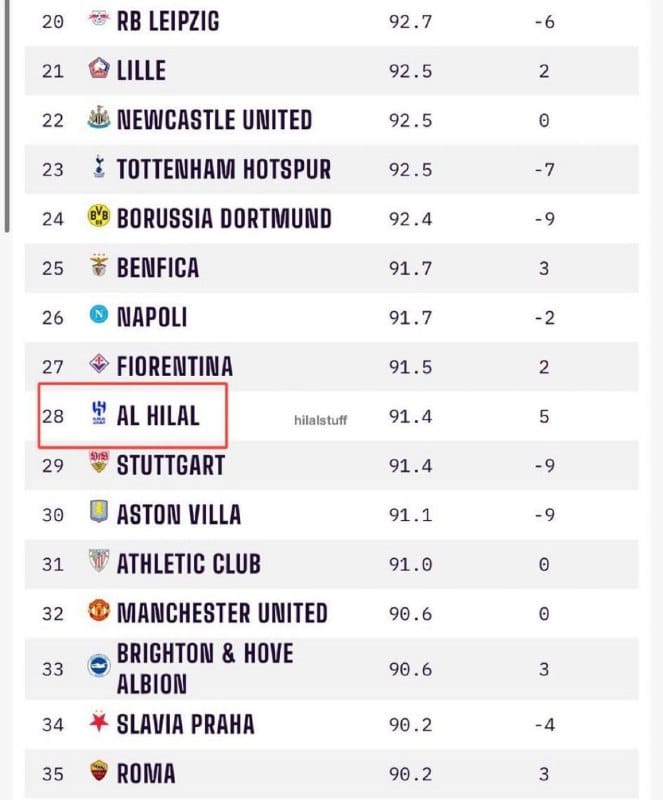The width and height of the screenshot is (663, 800).
Task: Click the page scrollbar thumb on left edge
Action: pyautogui.click(x=7, y=115)
